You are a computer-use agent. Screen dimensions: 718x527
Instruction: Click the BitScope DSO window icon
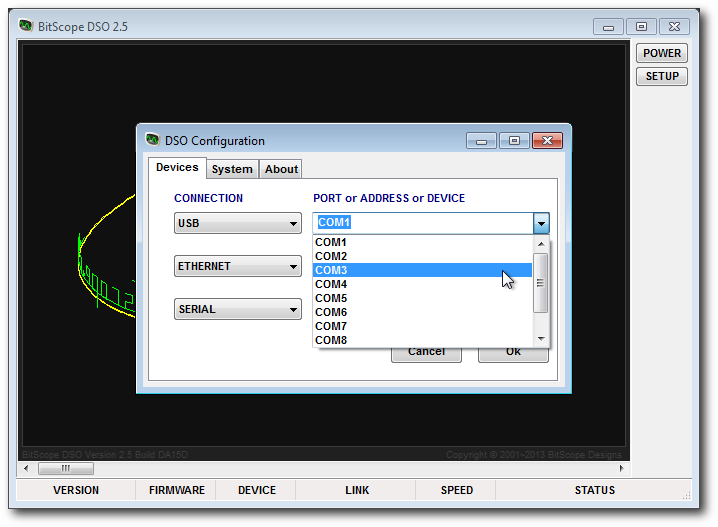pos(26,25)
